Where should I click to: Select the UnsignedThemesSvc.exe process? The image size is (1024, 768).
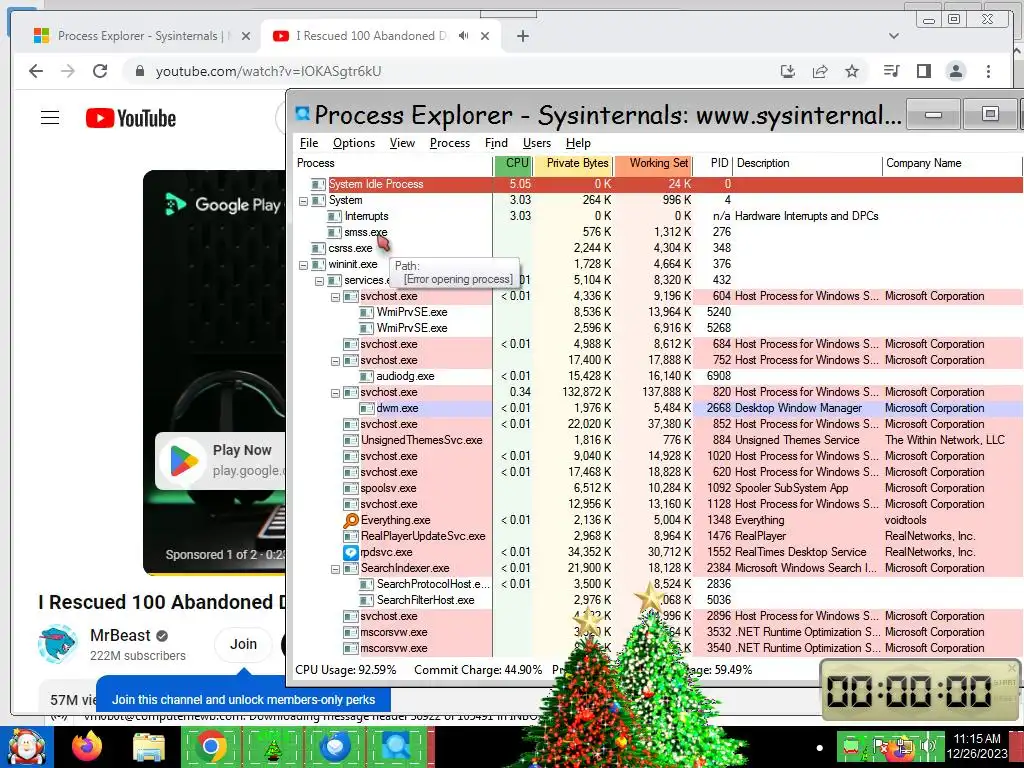coord(421,440)
